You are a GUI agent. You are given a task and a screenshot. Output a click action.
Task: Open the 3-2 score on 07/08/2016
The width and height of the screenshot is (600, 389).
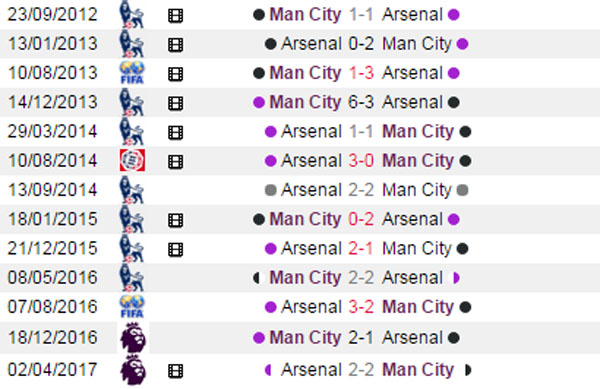coord(361,307)
